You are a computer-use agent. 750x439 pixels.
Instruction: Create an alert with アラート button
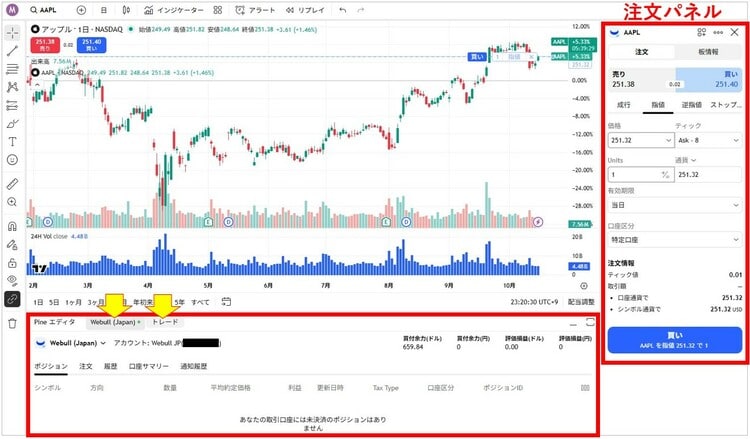pos(256,9)
